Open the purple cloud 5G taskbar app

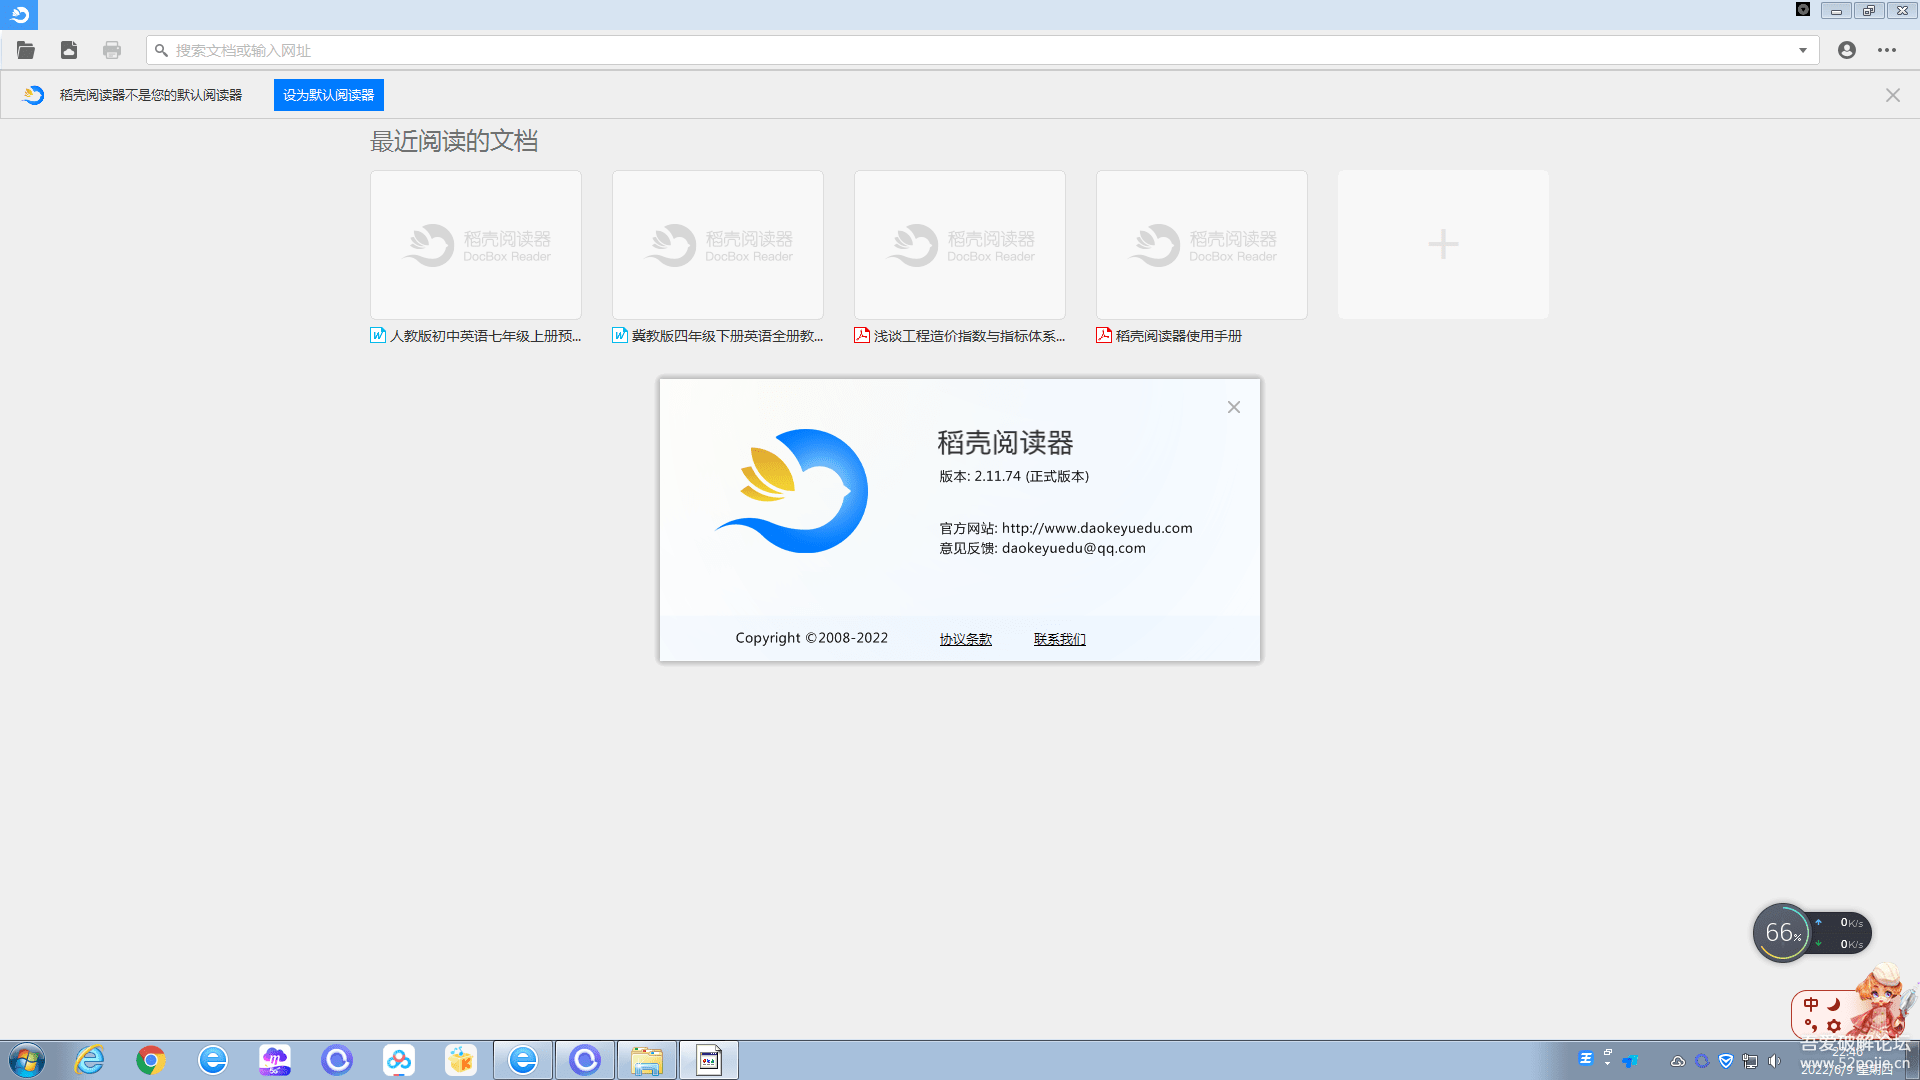point(275,1060)
